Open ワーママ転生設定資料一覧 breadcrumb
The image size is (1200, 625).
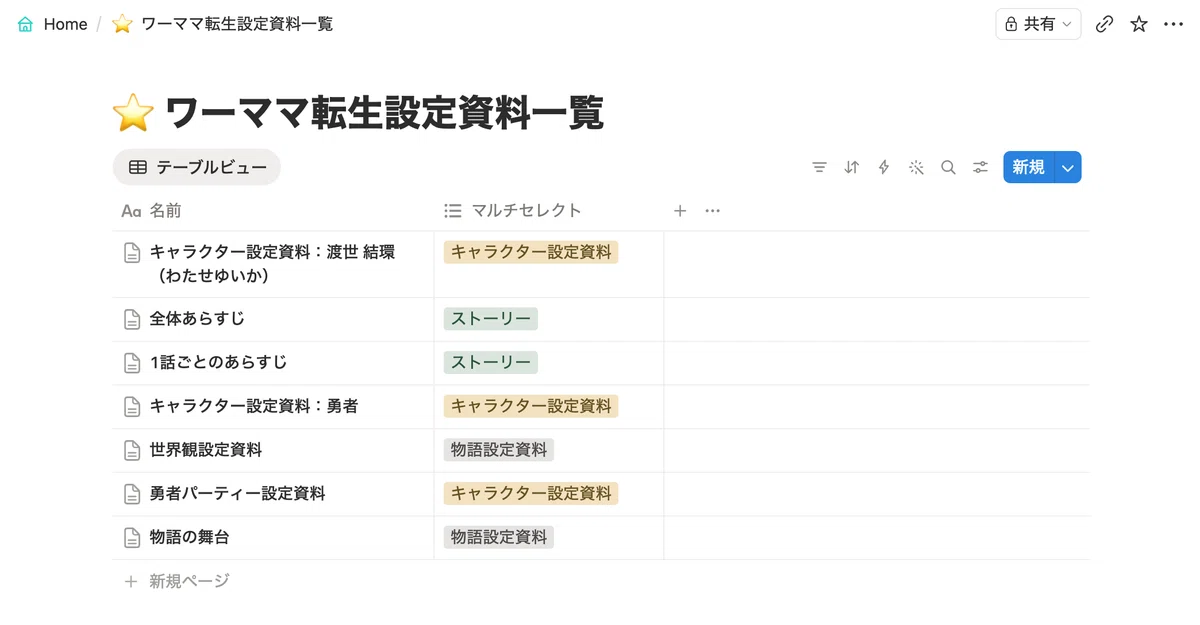237,24
